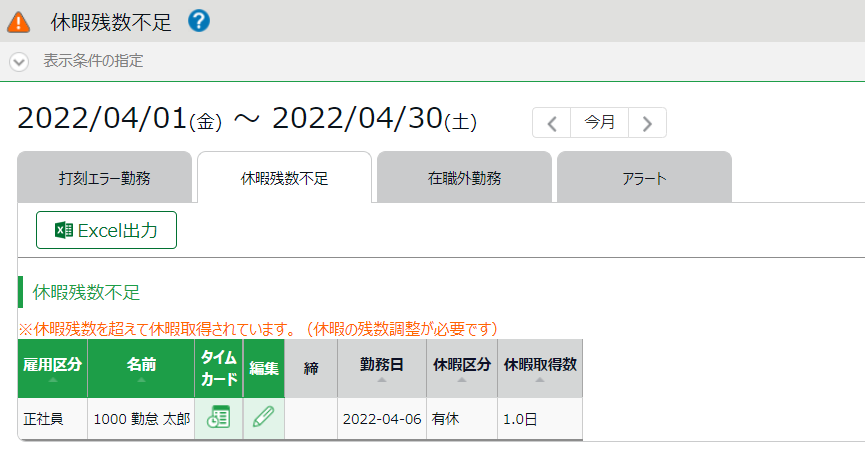The height and width of the screenshot is (465, 865).
Task: Expand 表示条件の指定 chevron
Action: 19,61
